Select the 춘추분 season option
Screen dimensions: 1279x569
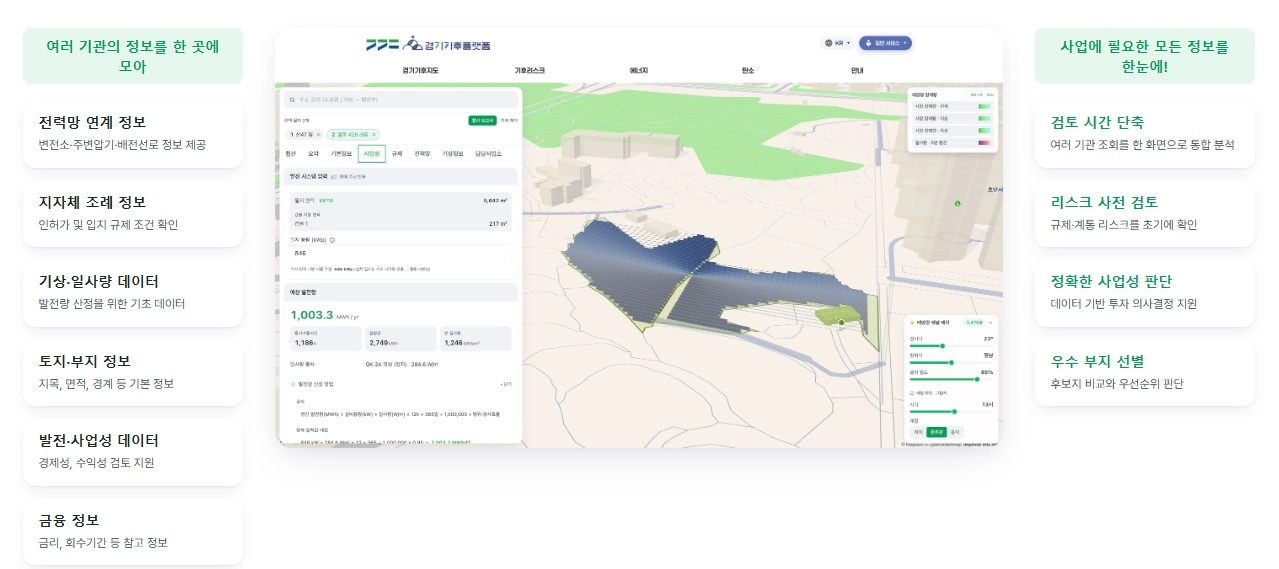(x=936, y=431)
